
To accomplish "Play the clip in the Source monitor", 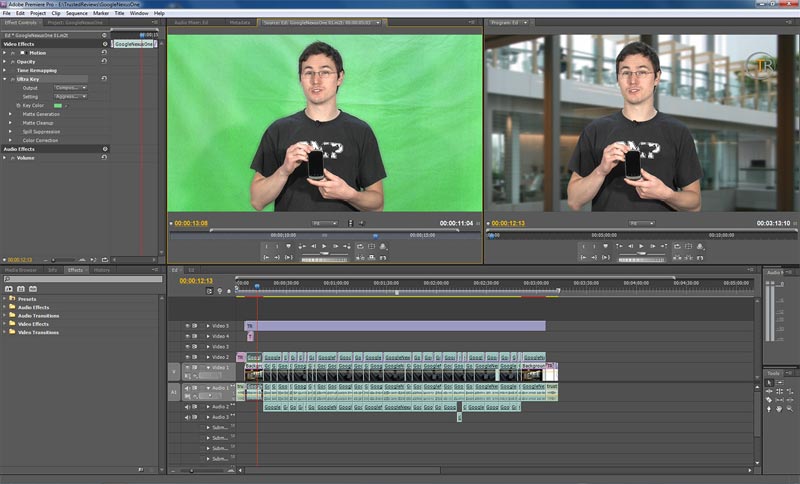I will [x=324, y=246].
